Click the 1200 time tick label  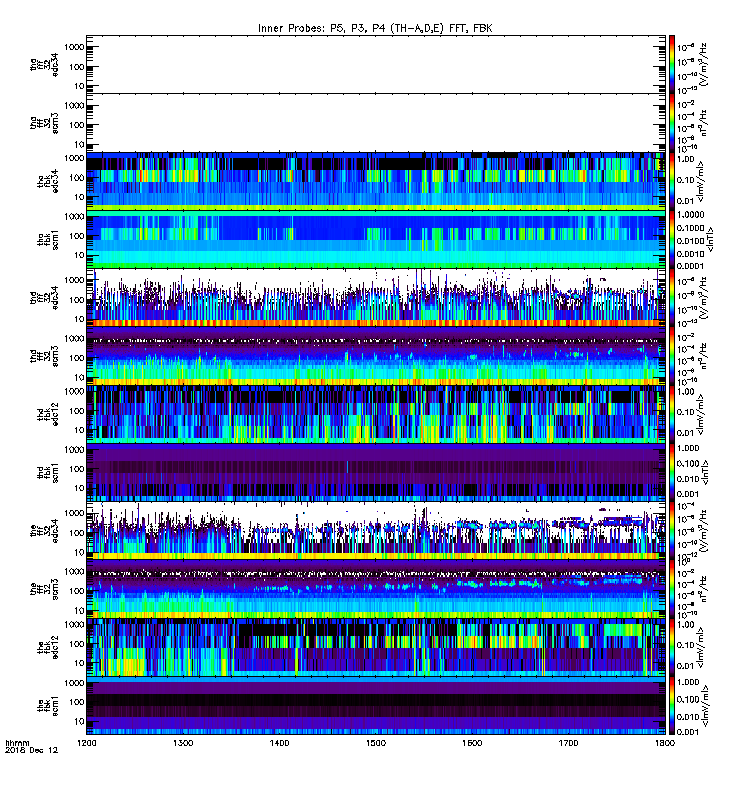click(87, 743)
